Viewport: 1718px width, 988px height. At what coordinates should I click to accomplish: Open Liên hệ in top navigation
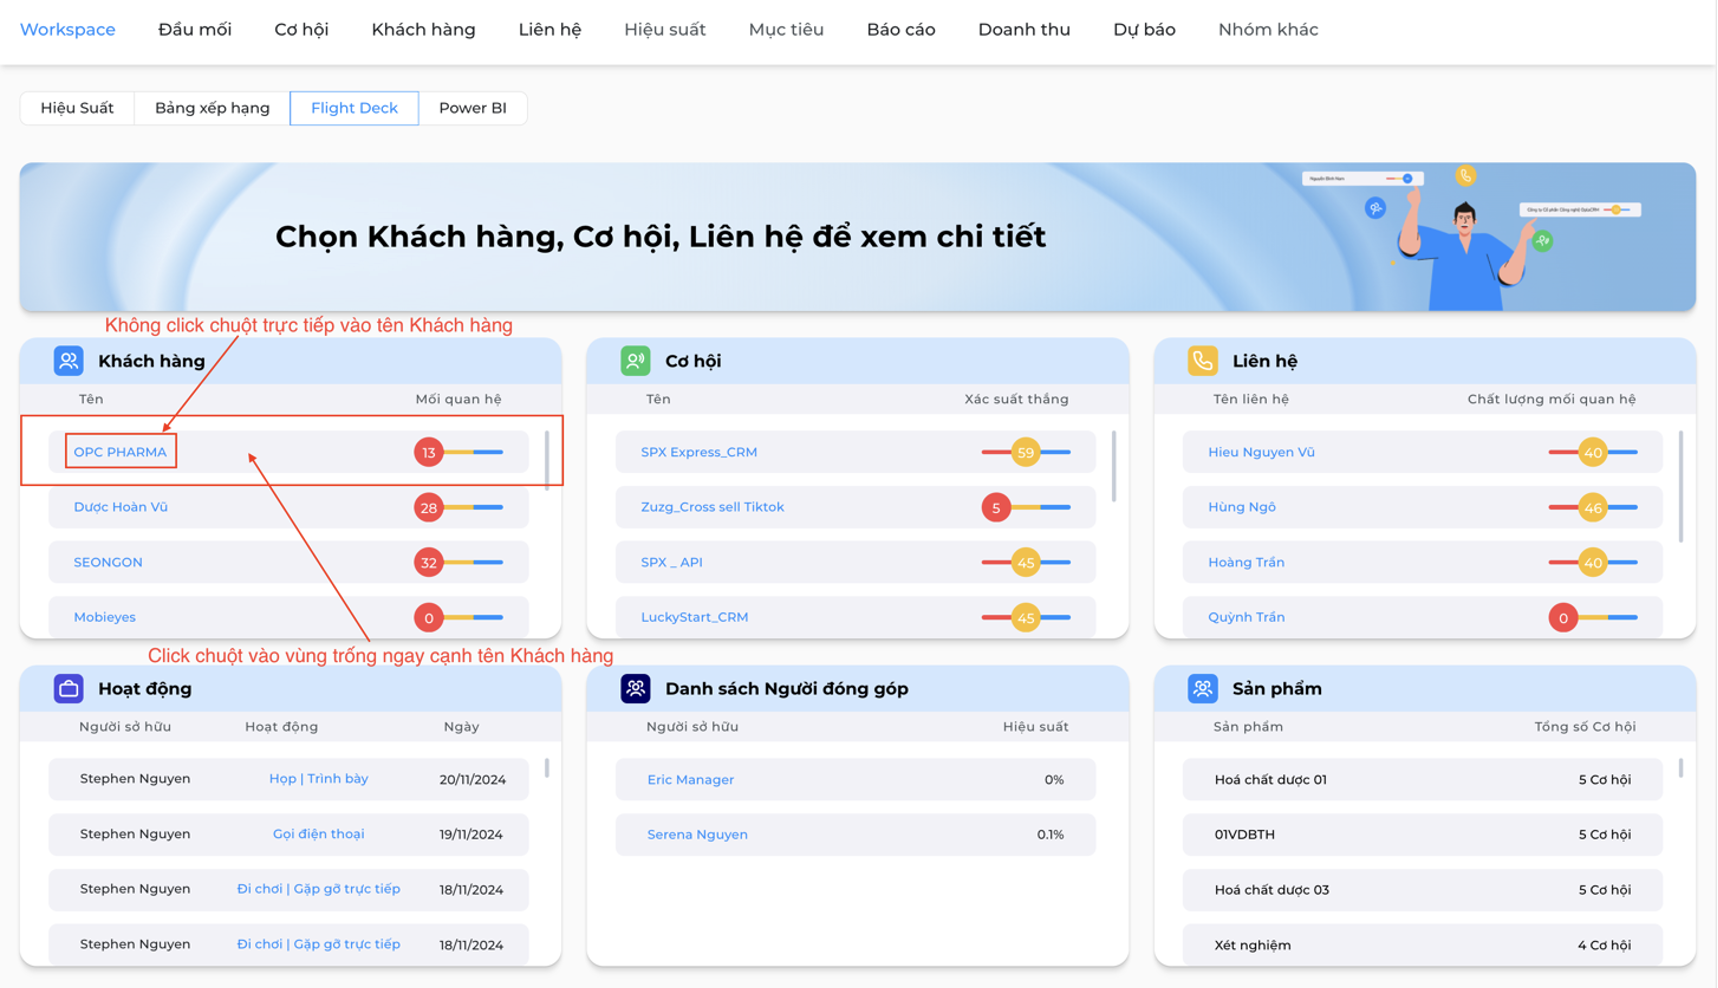[550, 30]
